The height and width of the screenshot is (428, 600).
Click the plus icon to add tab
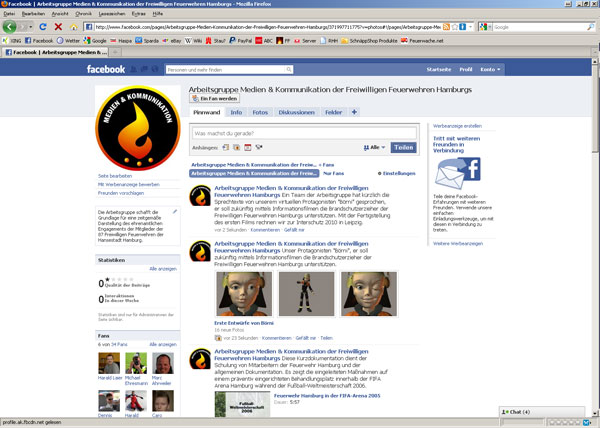coord(355,113)
